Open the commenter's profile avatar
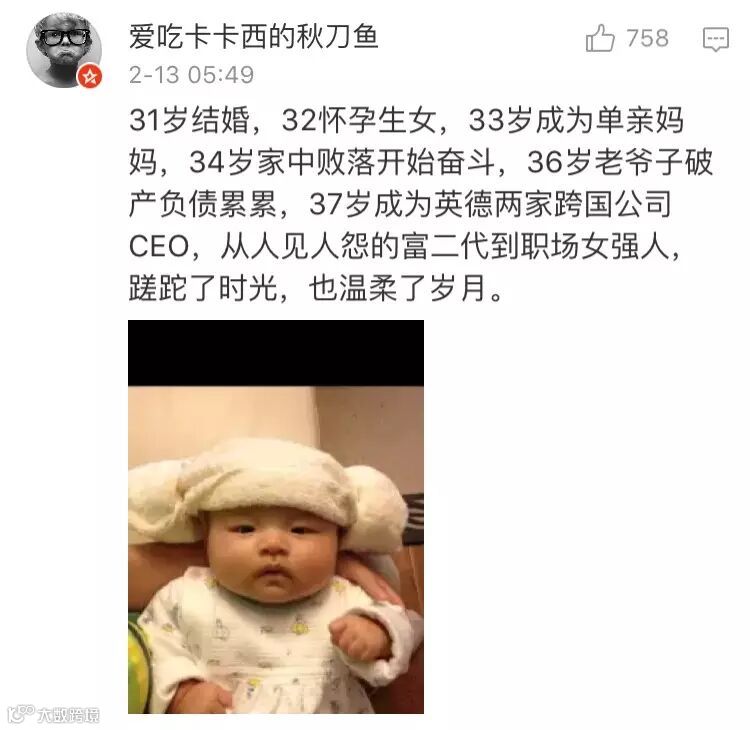750x730 pixels. click(64, 51)
